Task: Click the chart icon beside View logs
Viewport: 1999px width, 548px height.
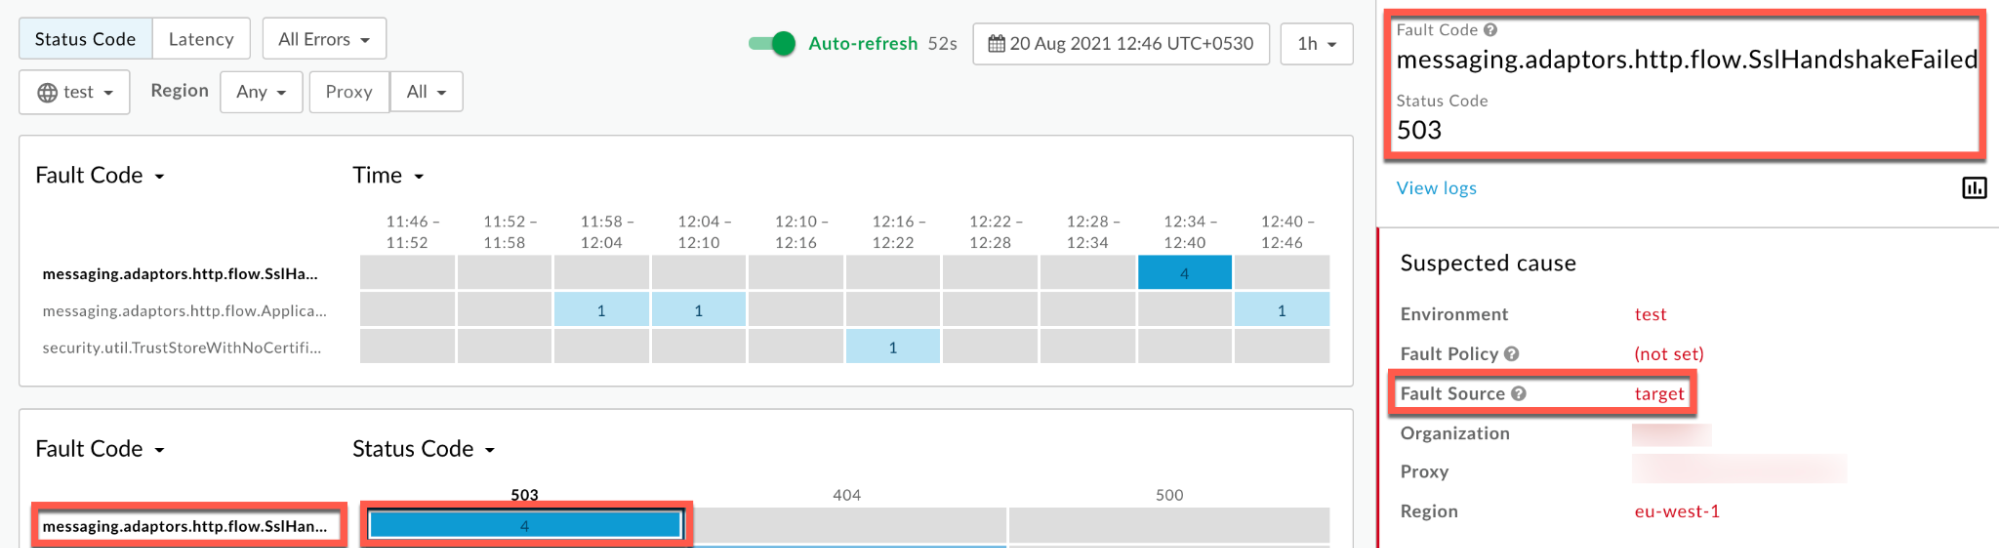Action: 1973,188
